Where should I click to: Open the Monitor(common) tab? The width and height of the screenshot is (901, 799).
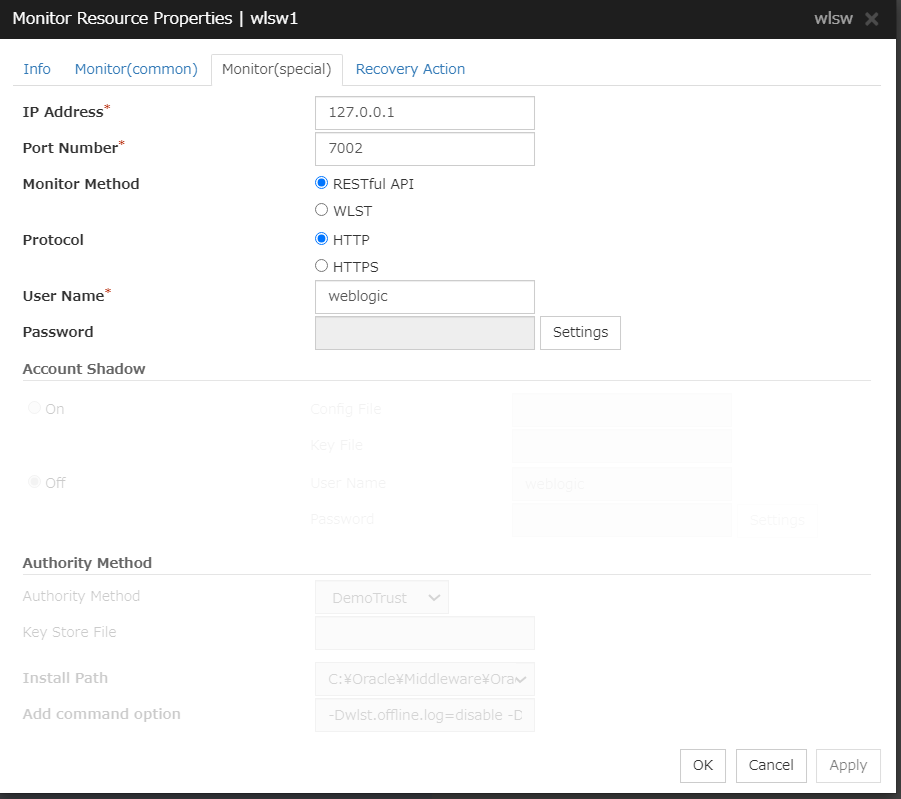point(136,69)
